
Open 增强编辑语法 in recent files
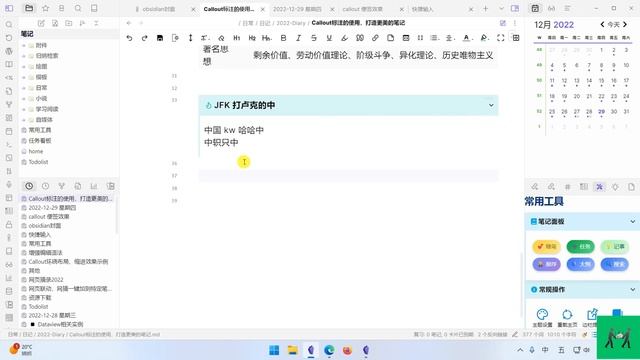coord(45,253)
